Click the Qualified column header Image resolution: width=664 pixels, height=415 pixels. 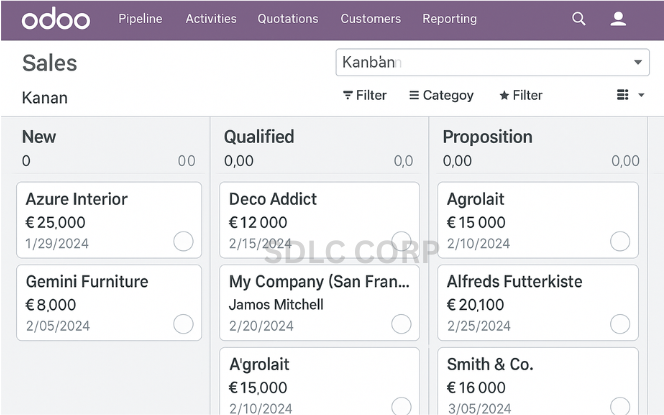pyautogui.click(x=259, y=137)
